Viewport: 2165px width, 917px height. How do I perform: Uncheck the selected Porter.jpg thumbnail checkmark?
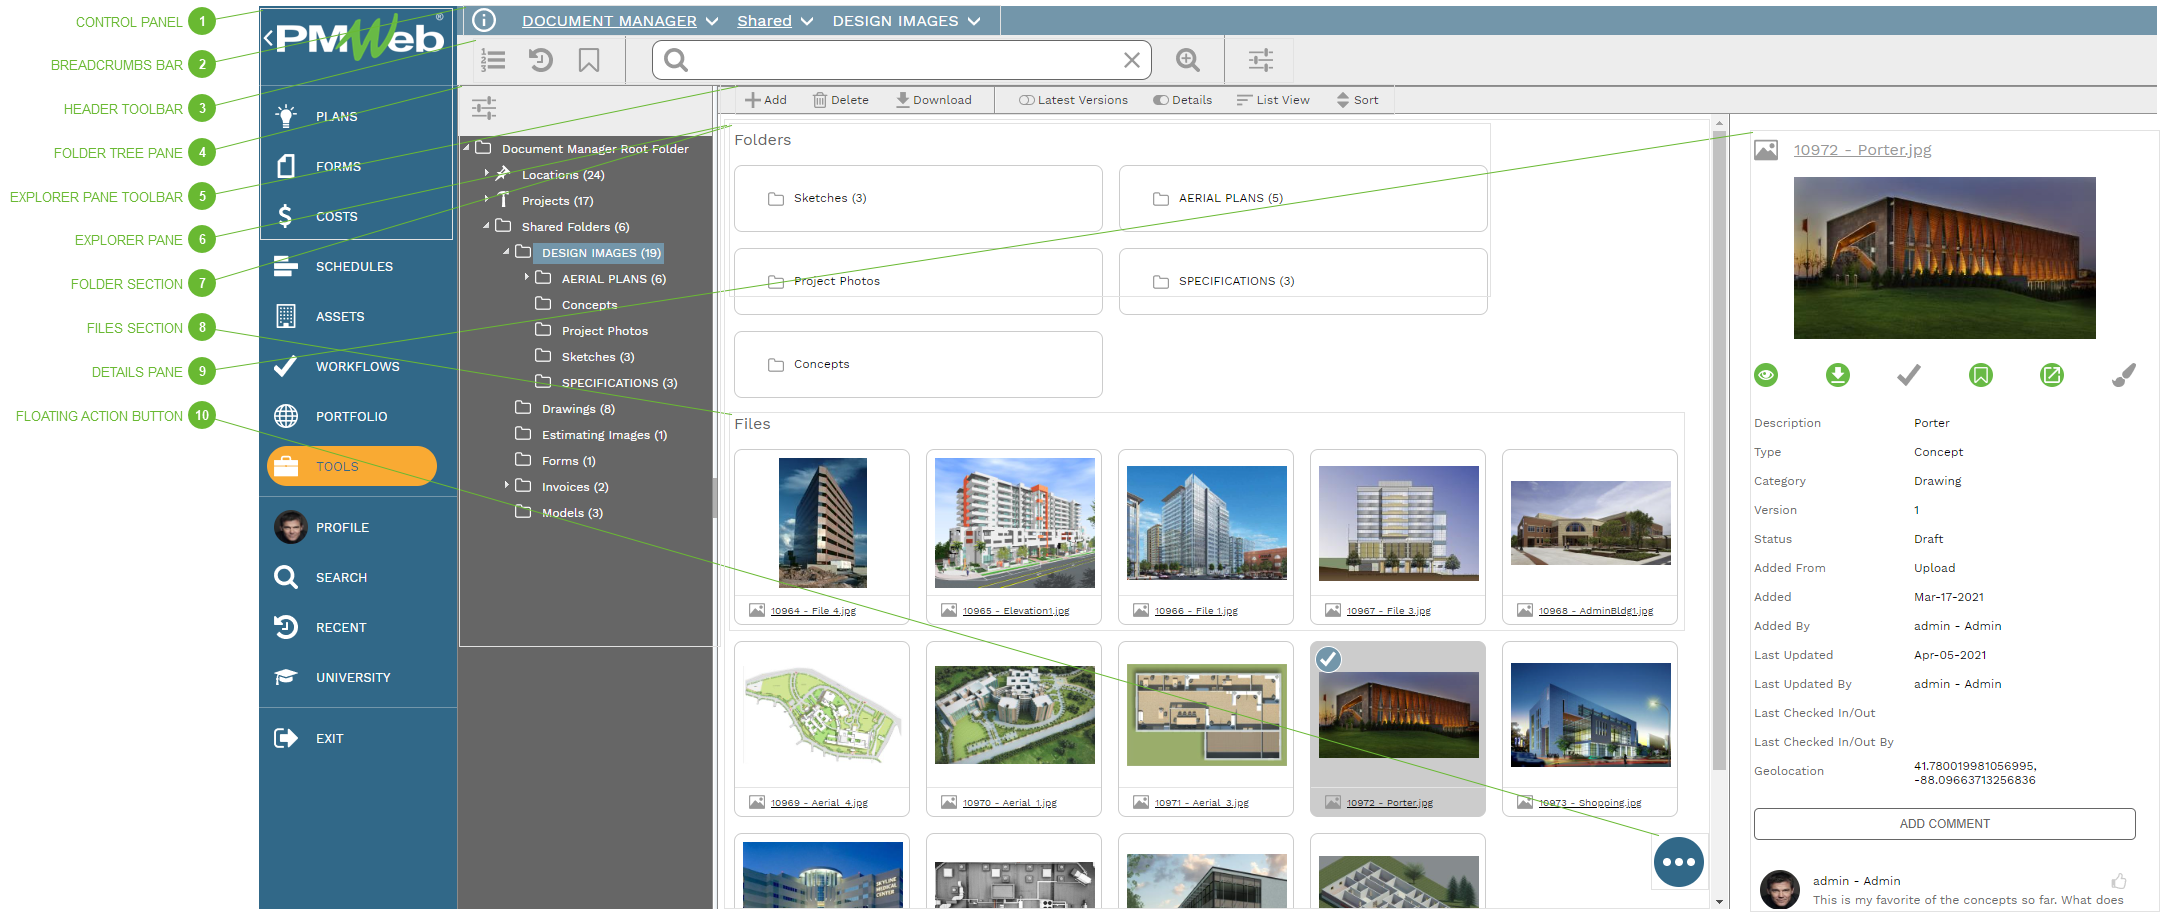pos(1328,660)
